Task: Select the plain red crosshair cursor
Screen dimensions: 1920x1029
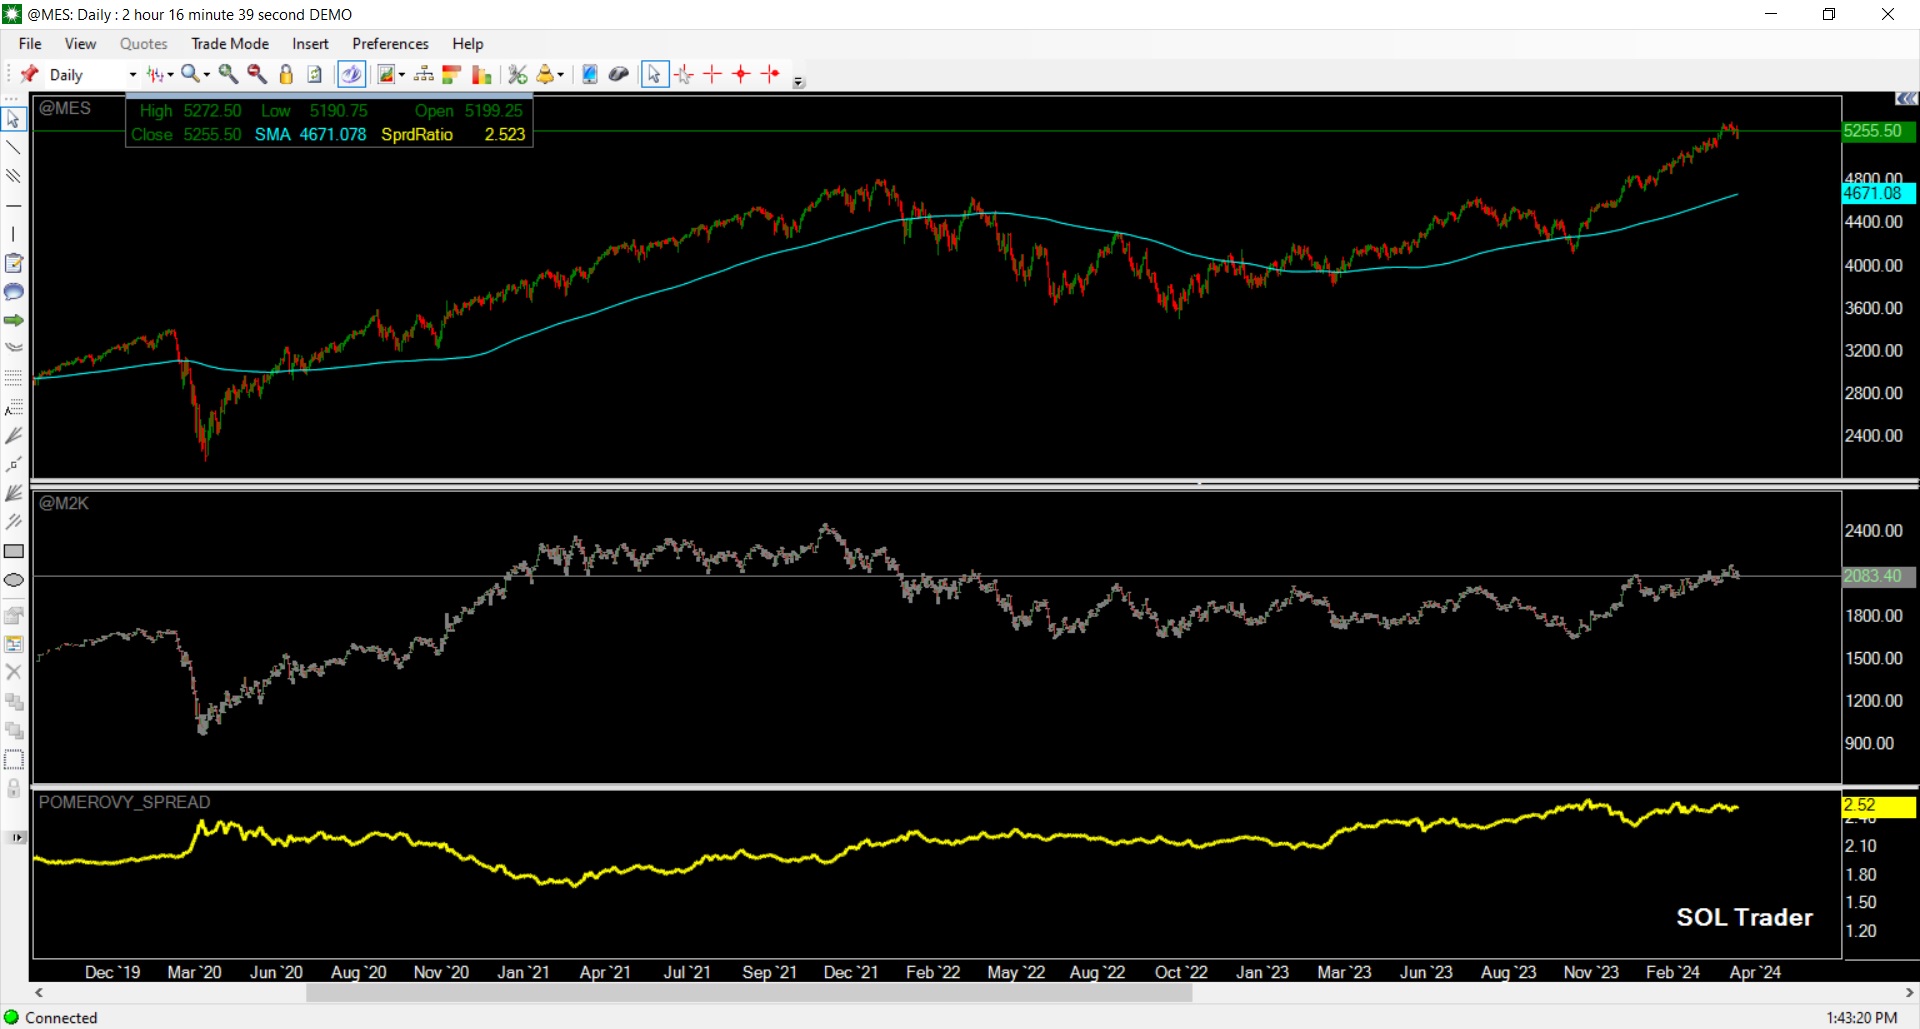Action: (x=713, y=74)
